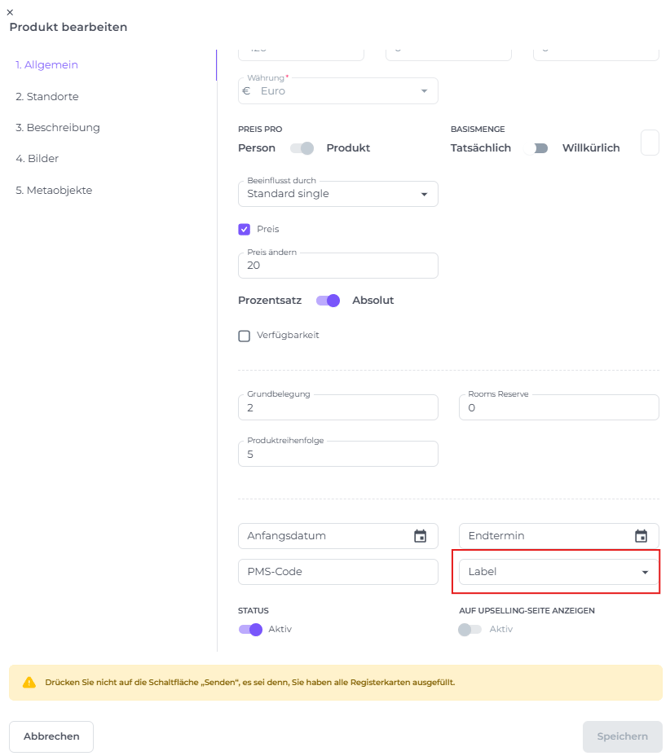Select the 5. Metaobjekte section
Screen dimensions: 670x756
tap(53, 190)
